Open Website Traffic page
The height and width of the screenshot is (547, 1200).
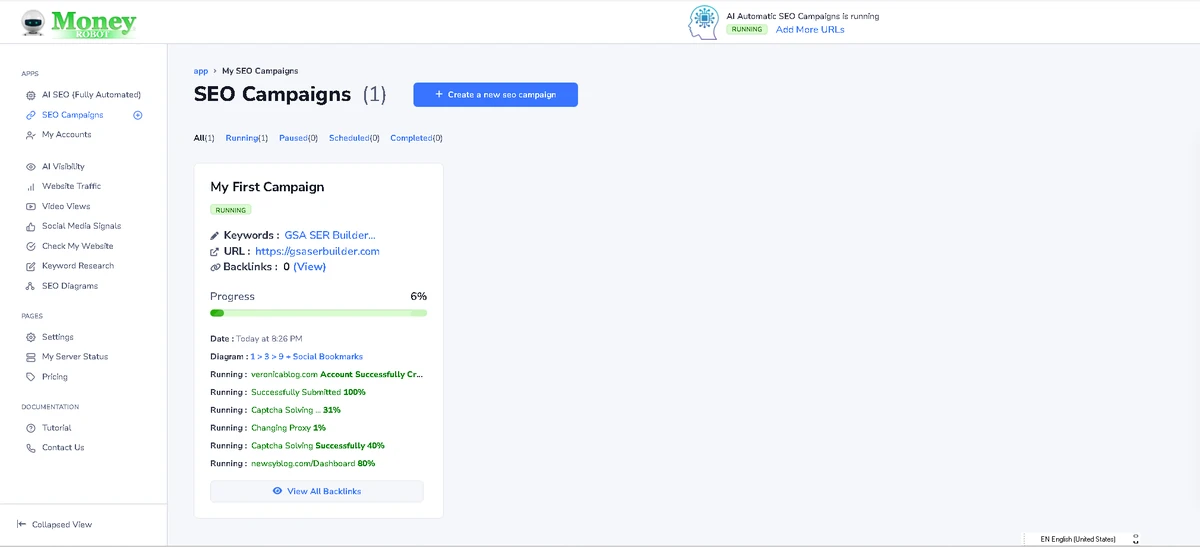71,186
